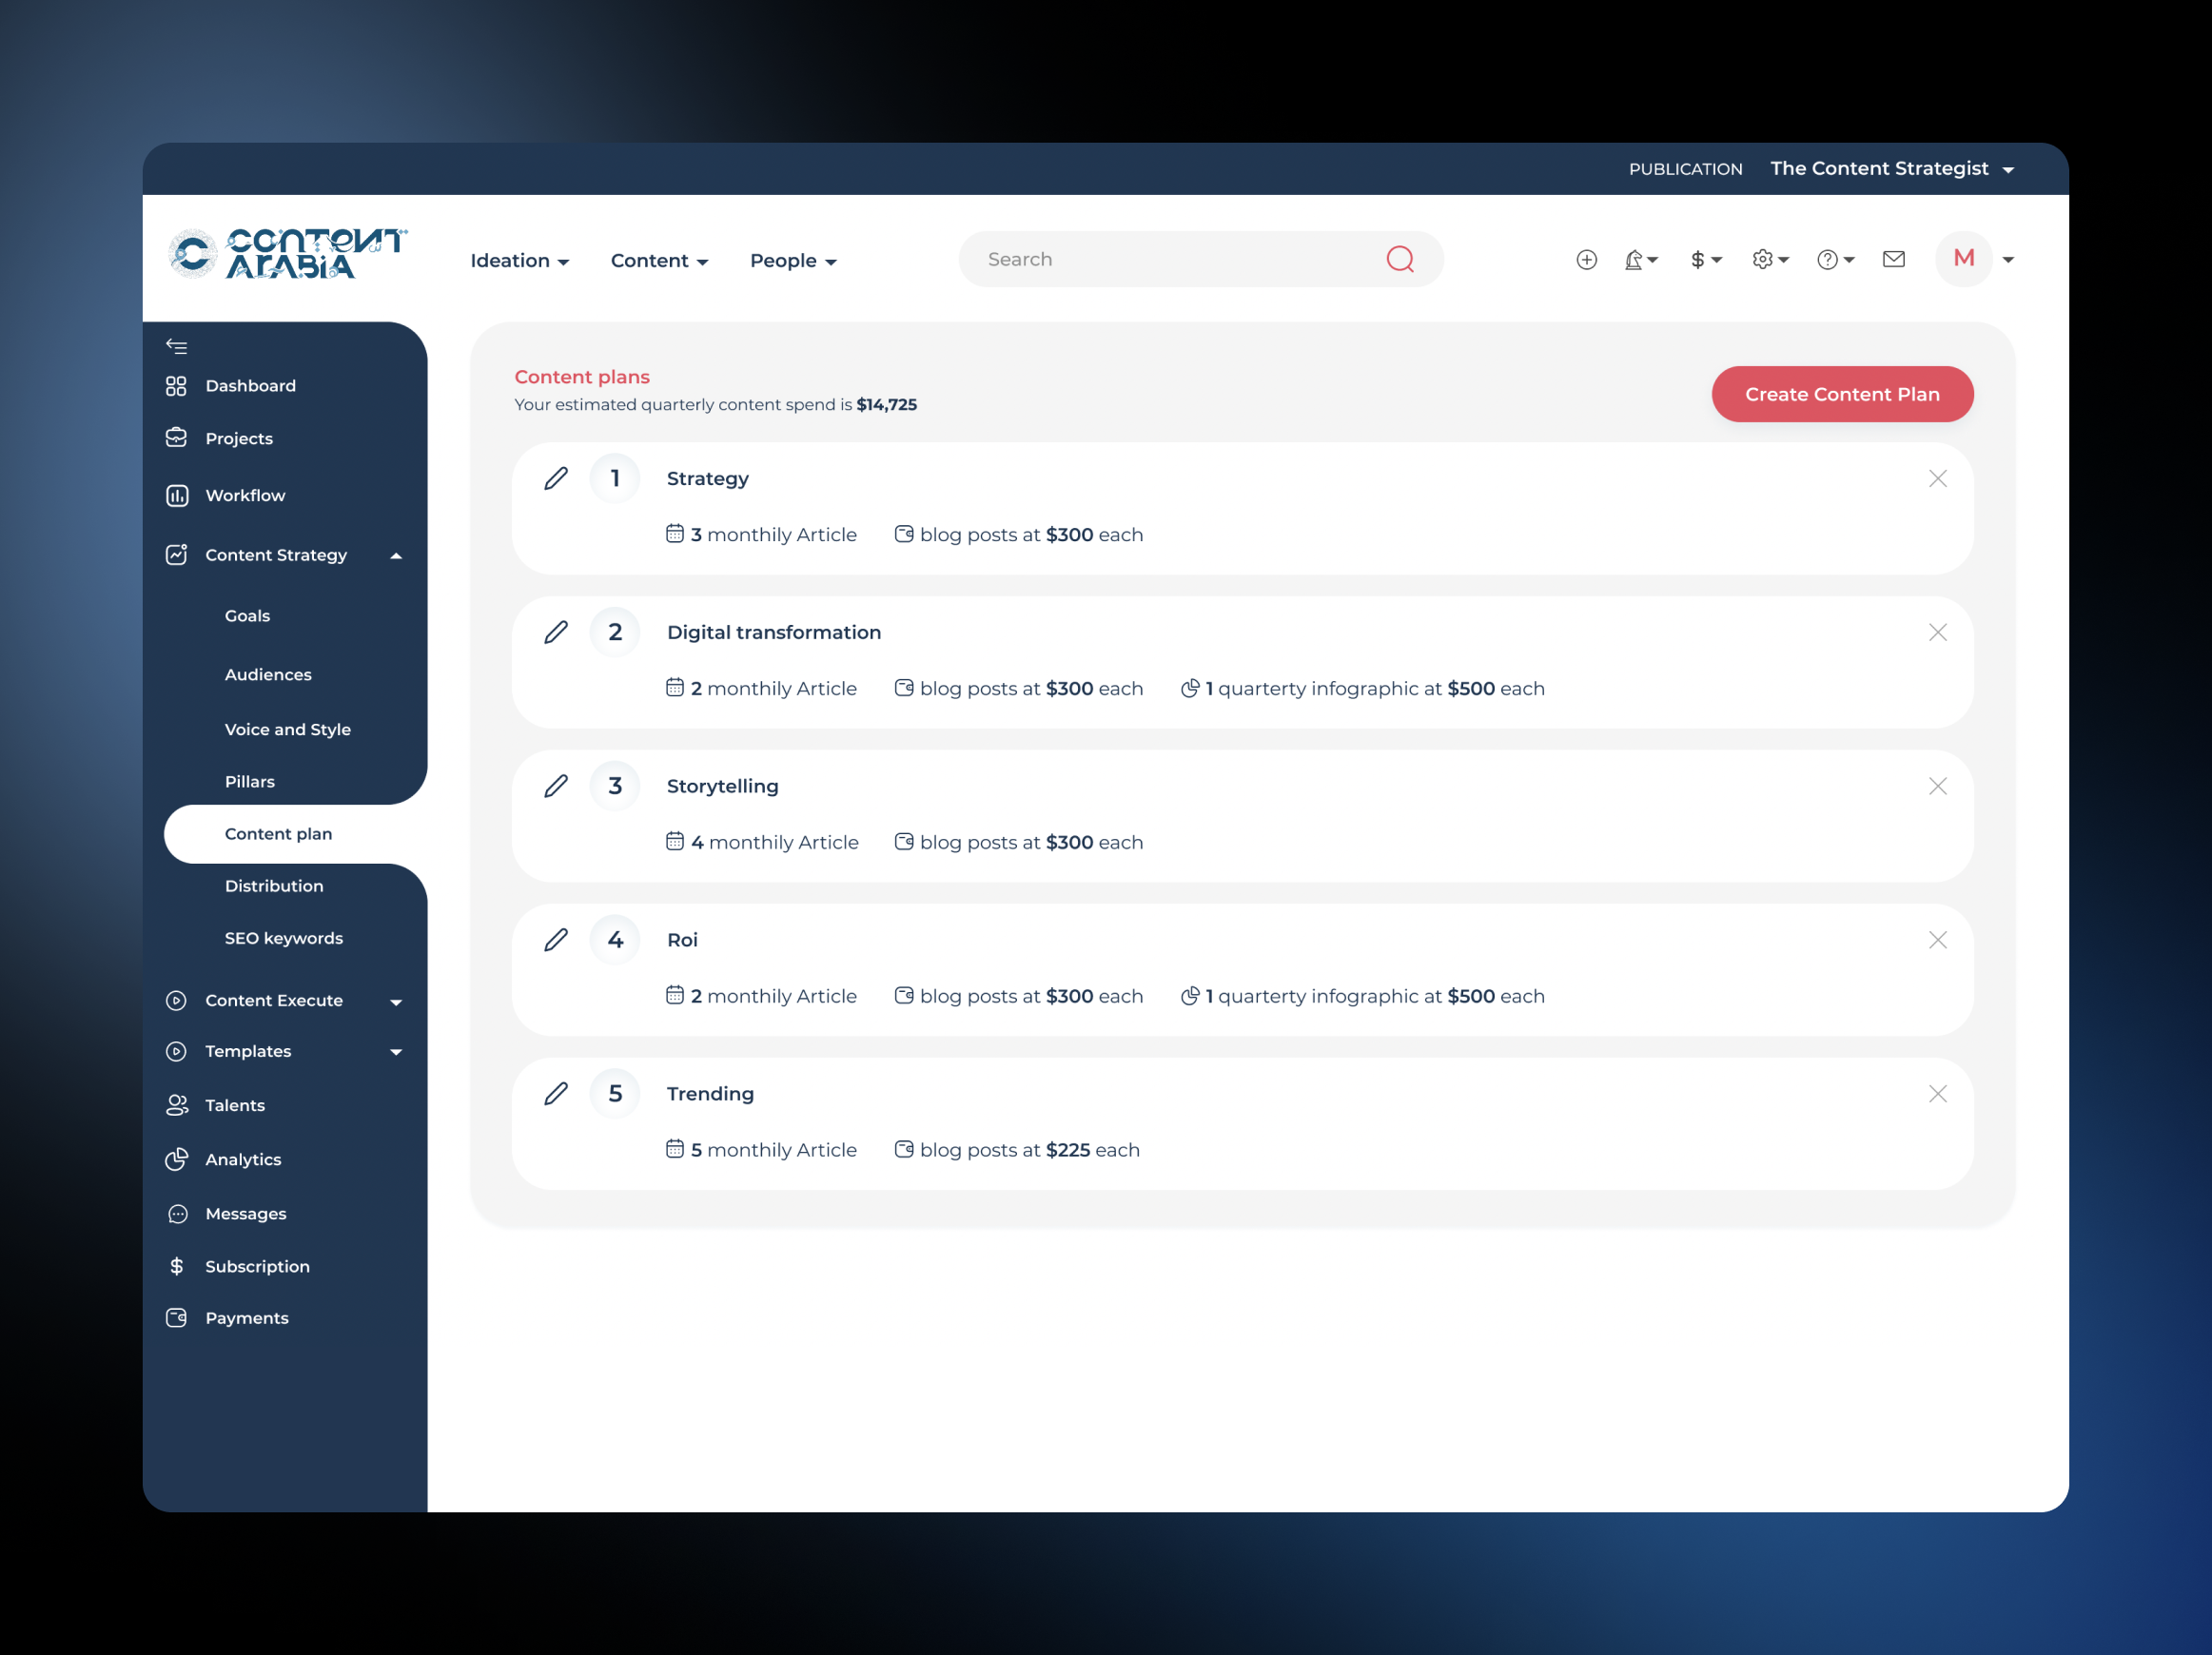The height and width of the screenshot is (1655, 2212).
Task: Collapse the sidebar with the menu-fold icon
Action: pyautogui.click(x=177, y=347)
